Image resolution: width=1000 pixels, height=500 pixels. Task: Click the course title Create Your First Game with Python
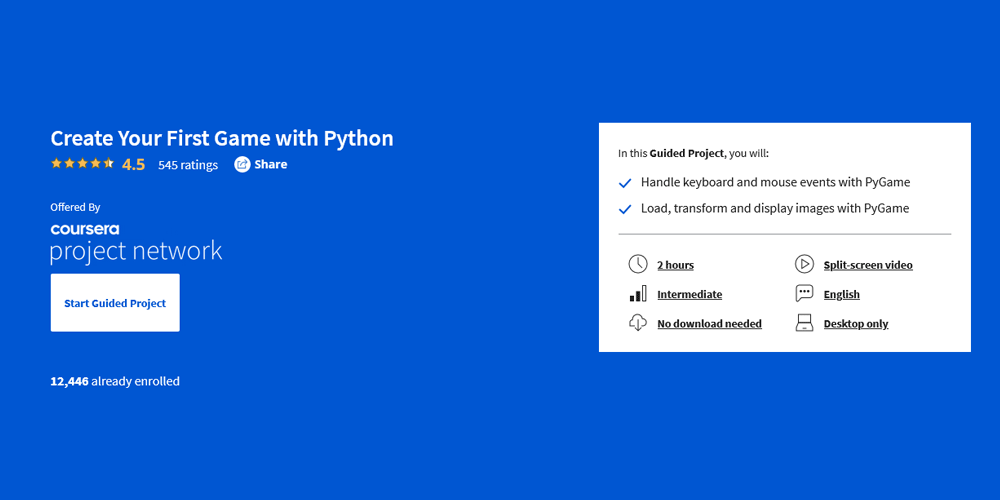click(222, 138)
